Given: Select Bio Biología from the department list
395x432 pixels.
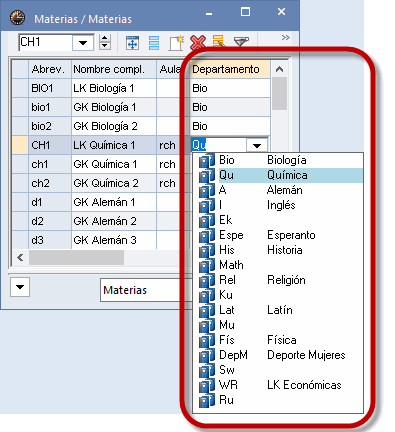Looking at the screenshot, I should click(x=278, y=160).
